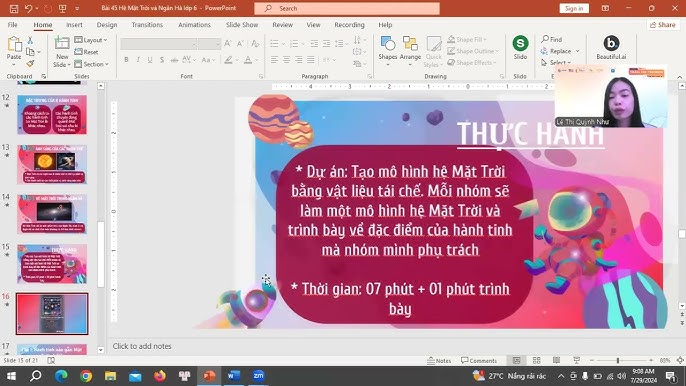
Task: Click Find in Editing group
Action: 552,39
